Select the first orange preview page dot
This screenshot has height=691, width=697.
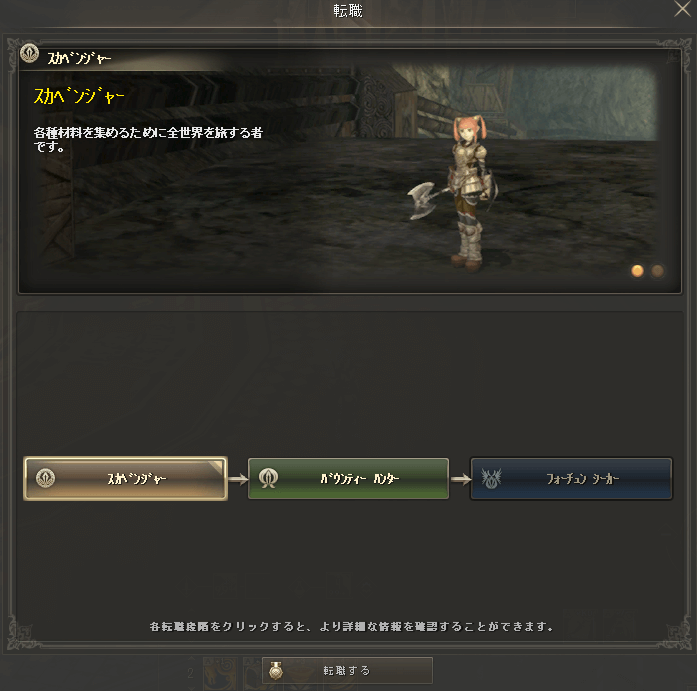(637, 271)
